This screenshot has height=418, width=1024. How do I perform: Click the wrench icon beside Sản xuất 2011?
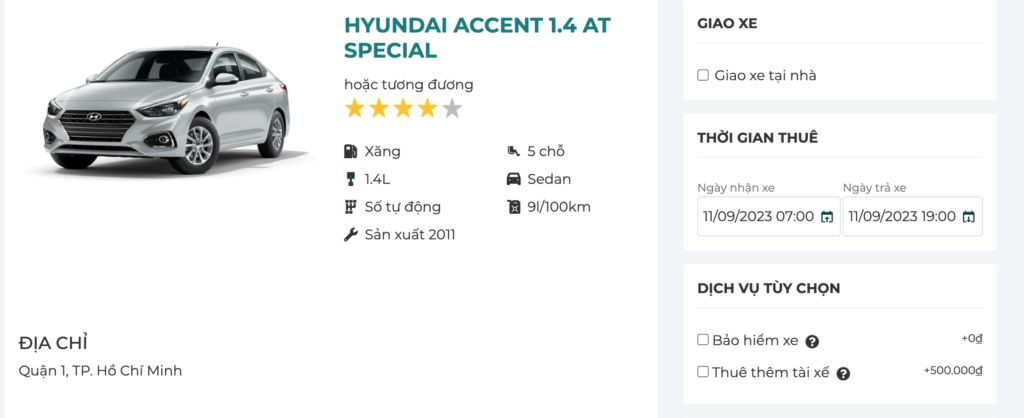(350, 235)
